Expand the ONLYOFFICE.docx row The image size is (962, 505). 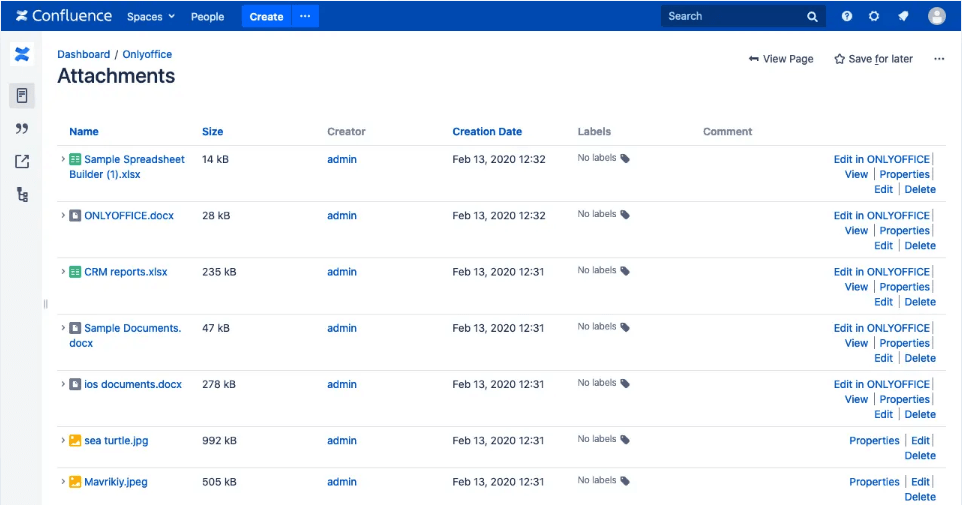63,215
